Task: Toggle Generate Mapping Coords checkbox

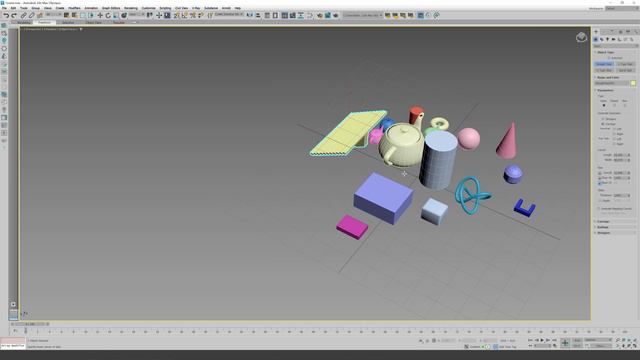Action: point(599,209)
